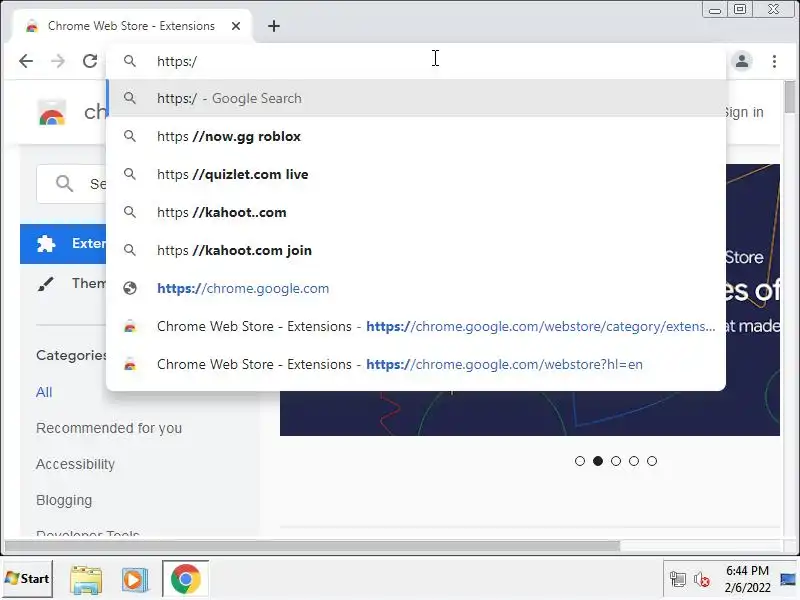Select the fourth carousel dot
800x600 pixels.
[x=634, y=461]
